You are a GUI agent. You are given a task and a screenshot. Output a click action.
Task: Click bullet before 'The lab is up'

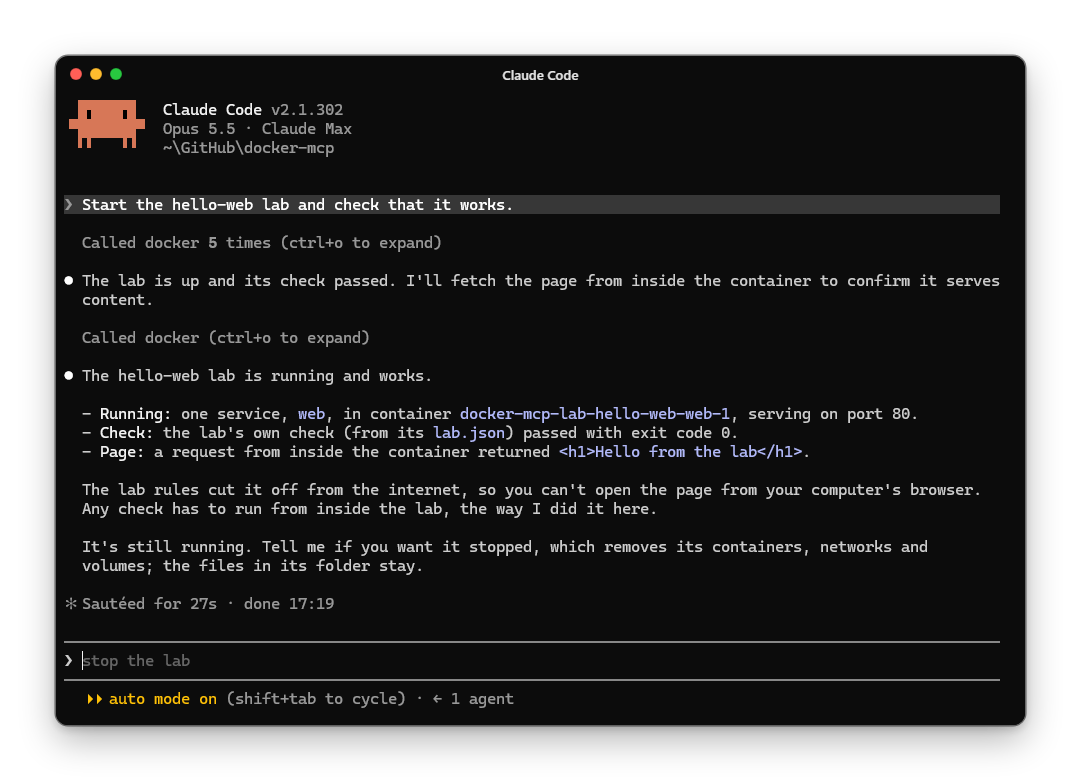(69, 281)
